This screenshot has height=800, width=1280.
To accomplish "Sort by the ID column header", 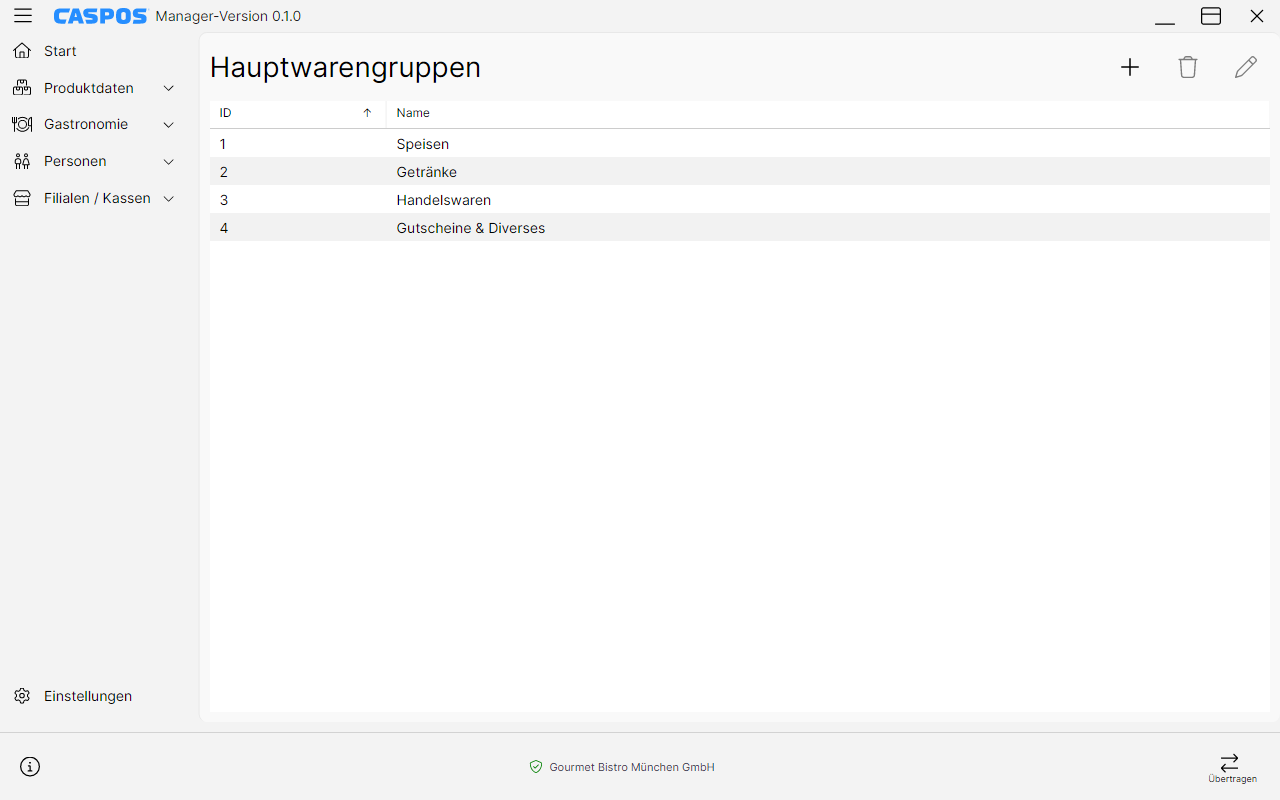I will [298, 113].
